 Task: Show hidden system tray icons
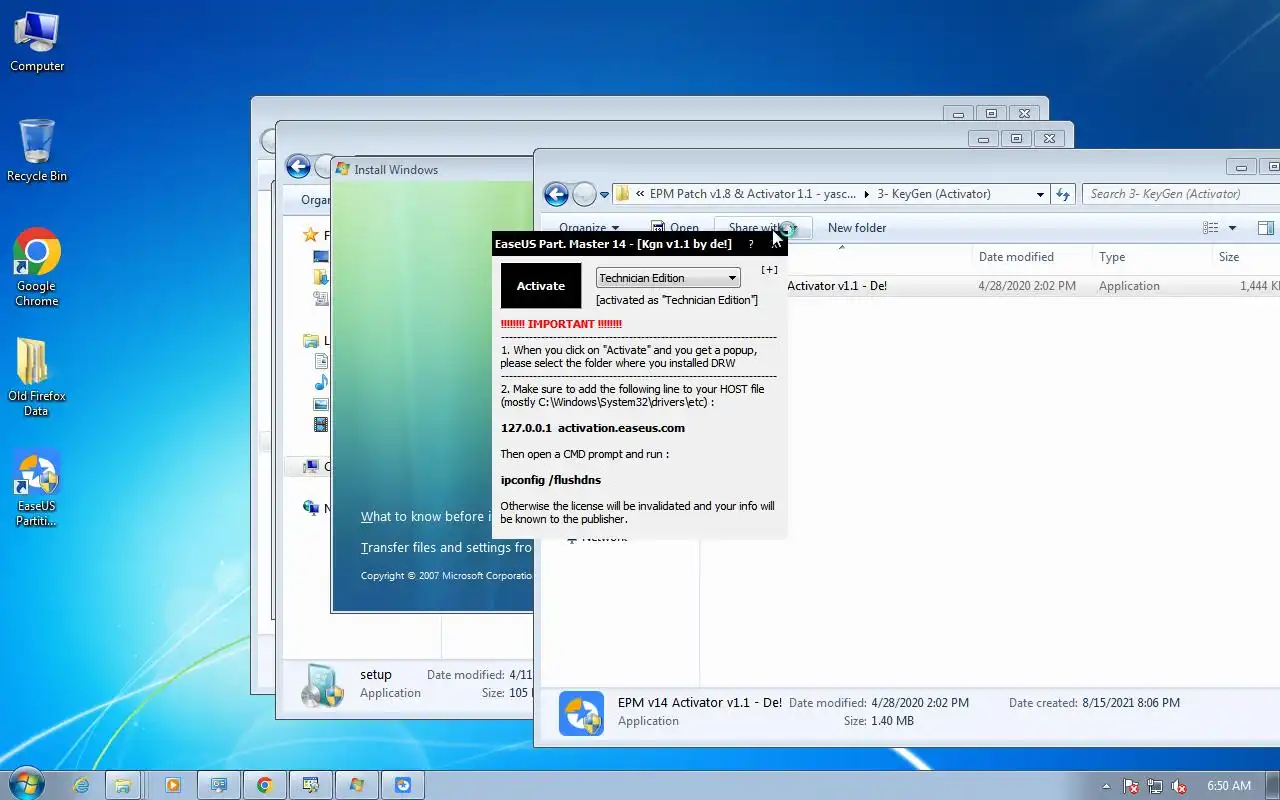(1106, 786)
